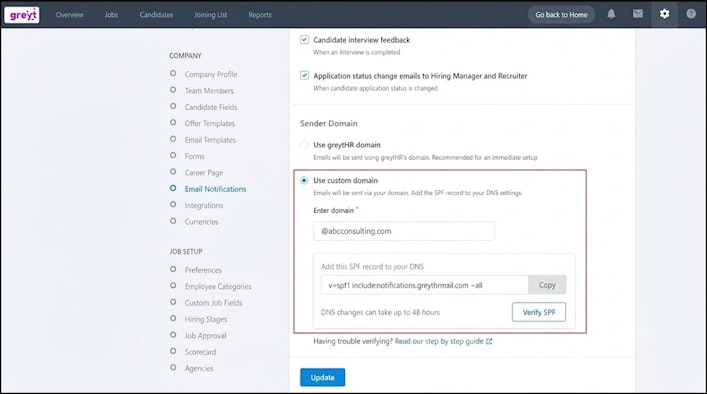
Task: Open the notifications bell icon
Action: coord(611,14)
